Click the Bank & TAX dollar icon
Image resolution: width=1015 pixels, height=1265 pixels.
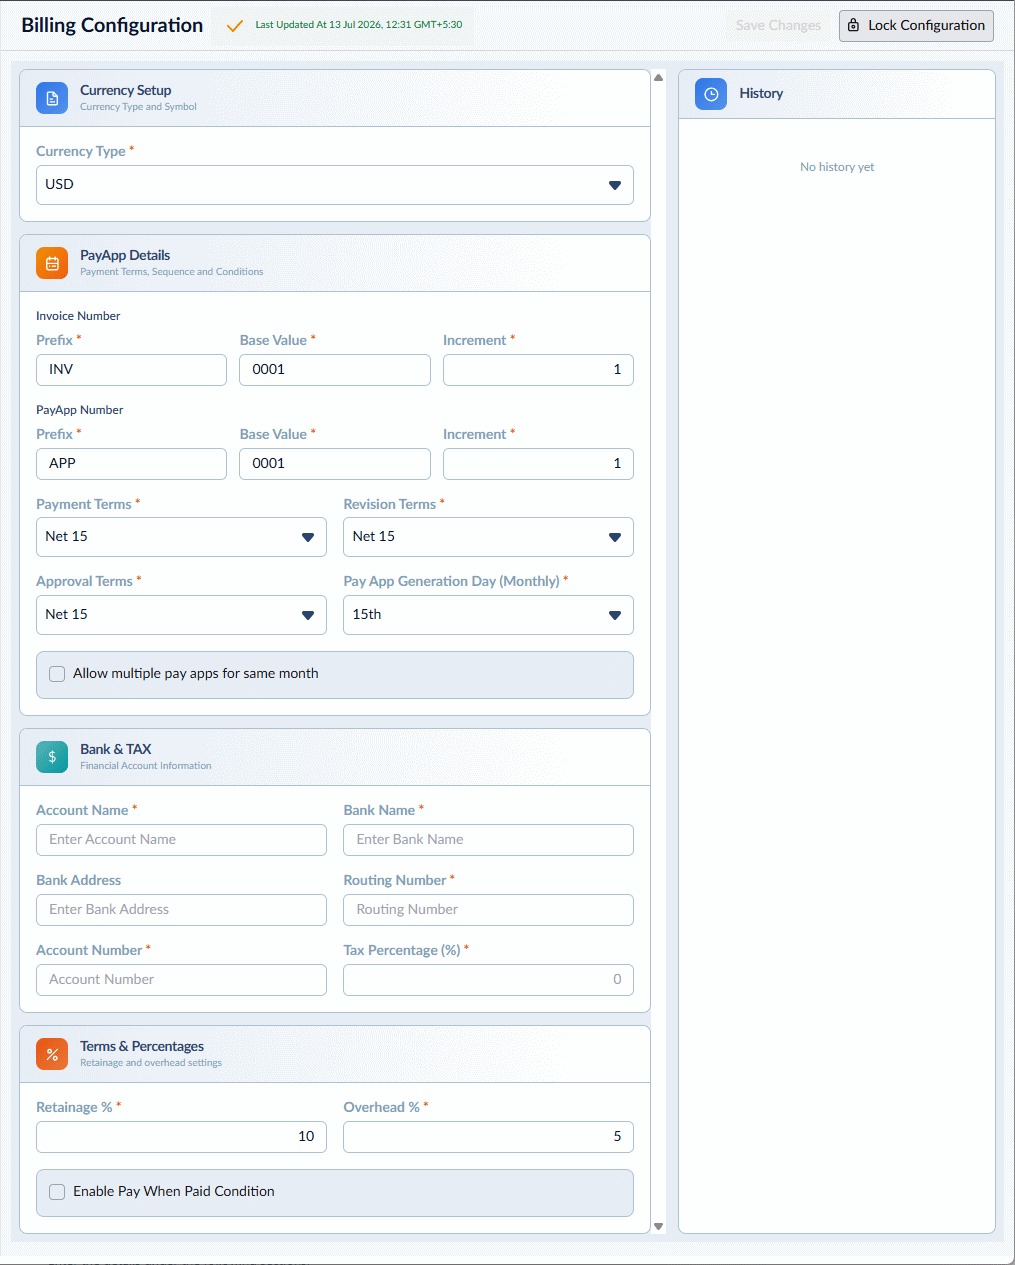tap(52, 757)
